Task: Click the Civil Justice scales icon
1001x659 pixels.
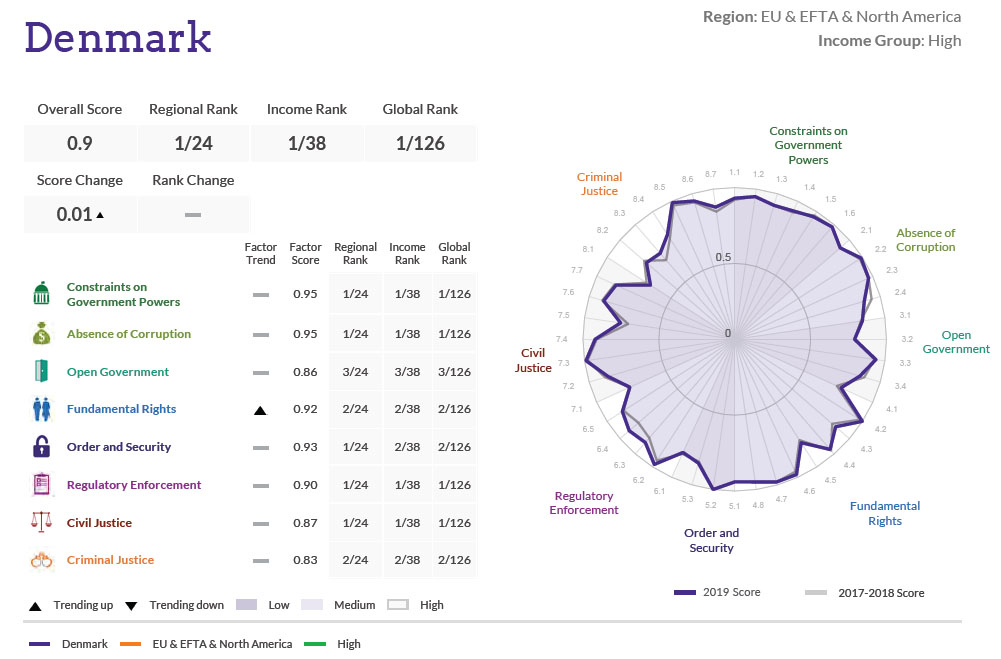Action: point(41,522)
